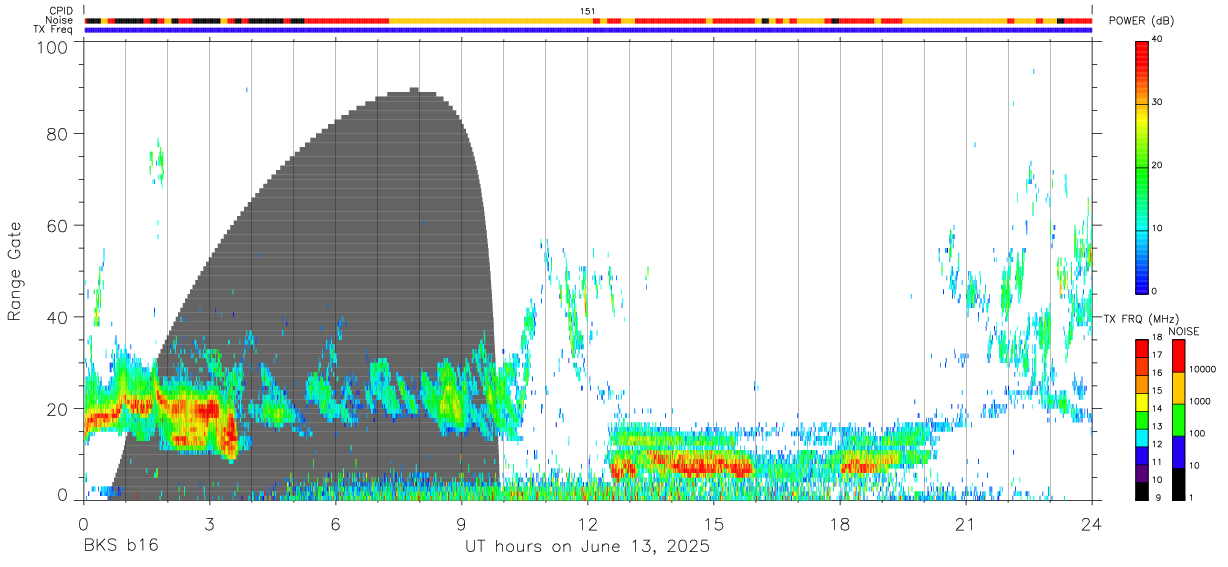Click x-axis tick label '18'
The height and width of the screenshot is (567, 1228).
(x=839, y=524)
